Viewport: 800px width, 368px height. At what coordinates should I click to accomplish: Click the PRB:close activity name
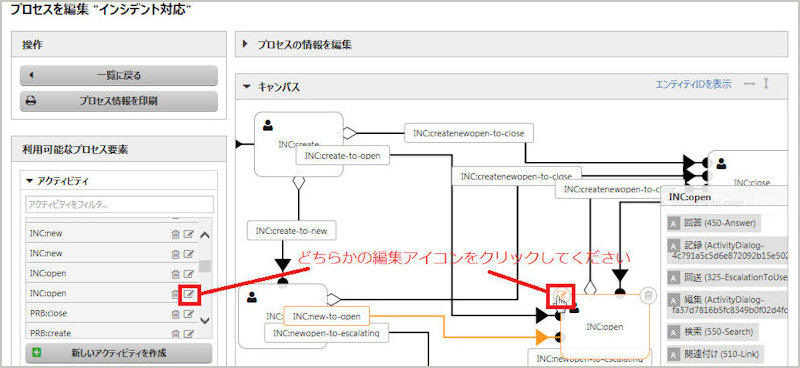pyautogui.click(x=48, y=313)
